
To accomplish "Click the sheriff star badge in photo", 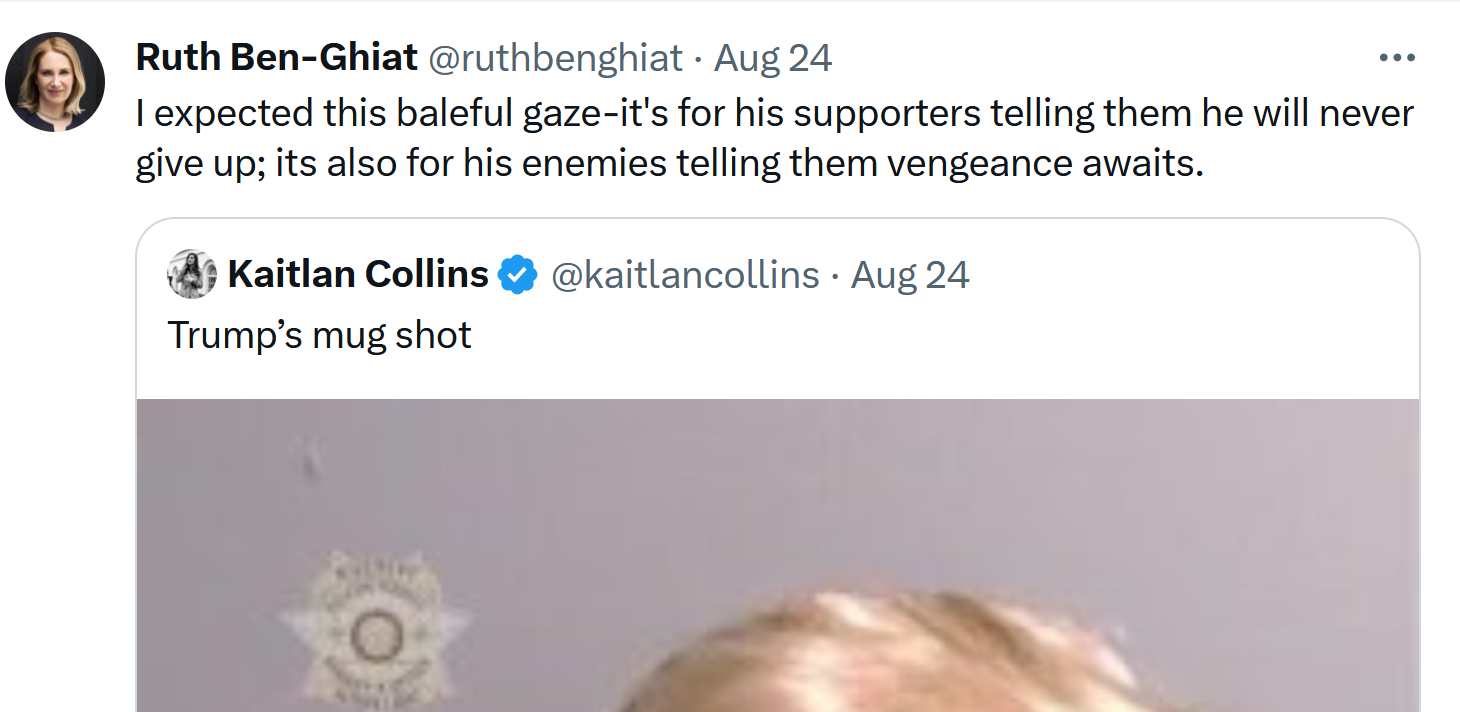I will click(x=374, y=628).
